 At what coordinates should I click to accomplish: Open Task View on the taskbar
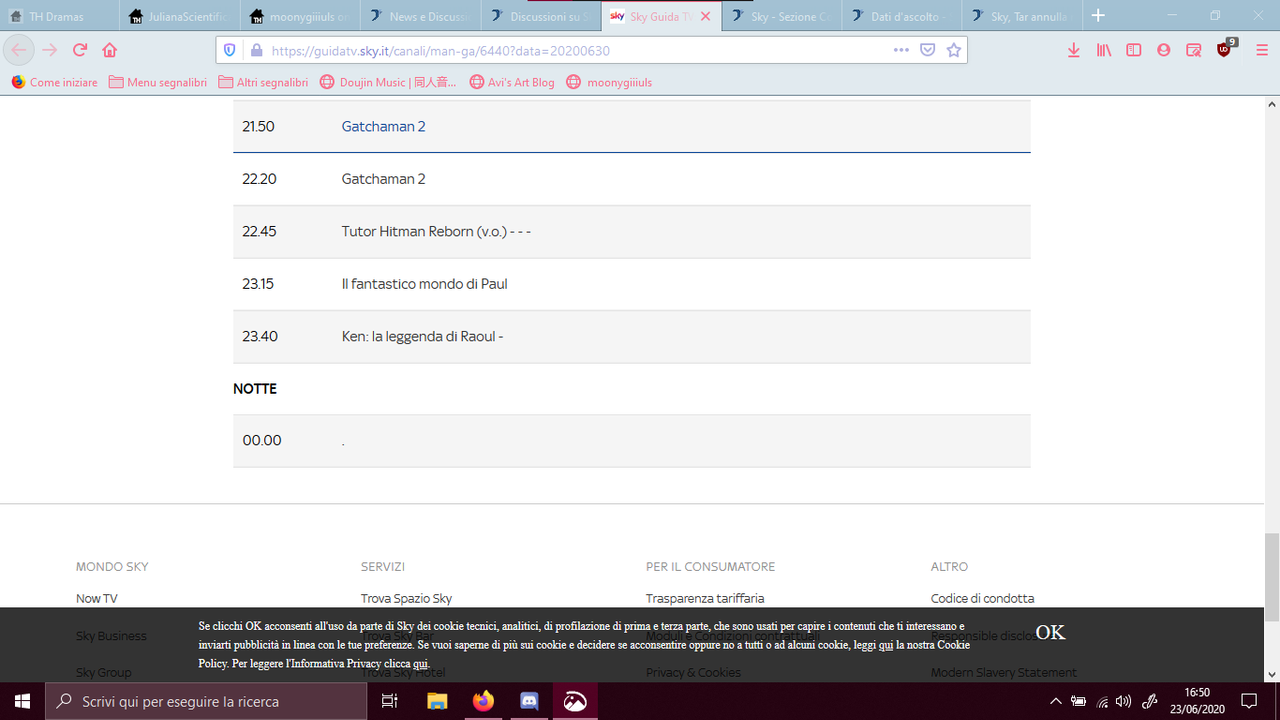390,701
